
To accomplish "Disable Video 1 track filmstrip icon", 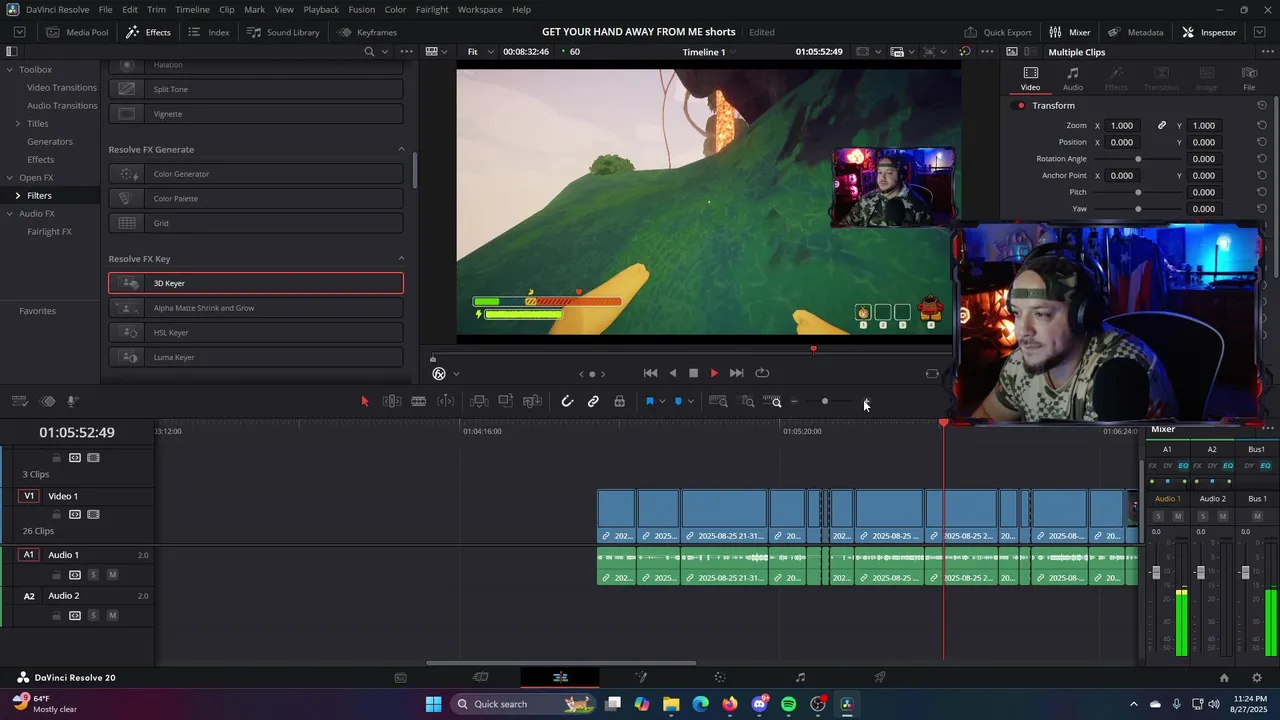I will [x=93, y=515].
